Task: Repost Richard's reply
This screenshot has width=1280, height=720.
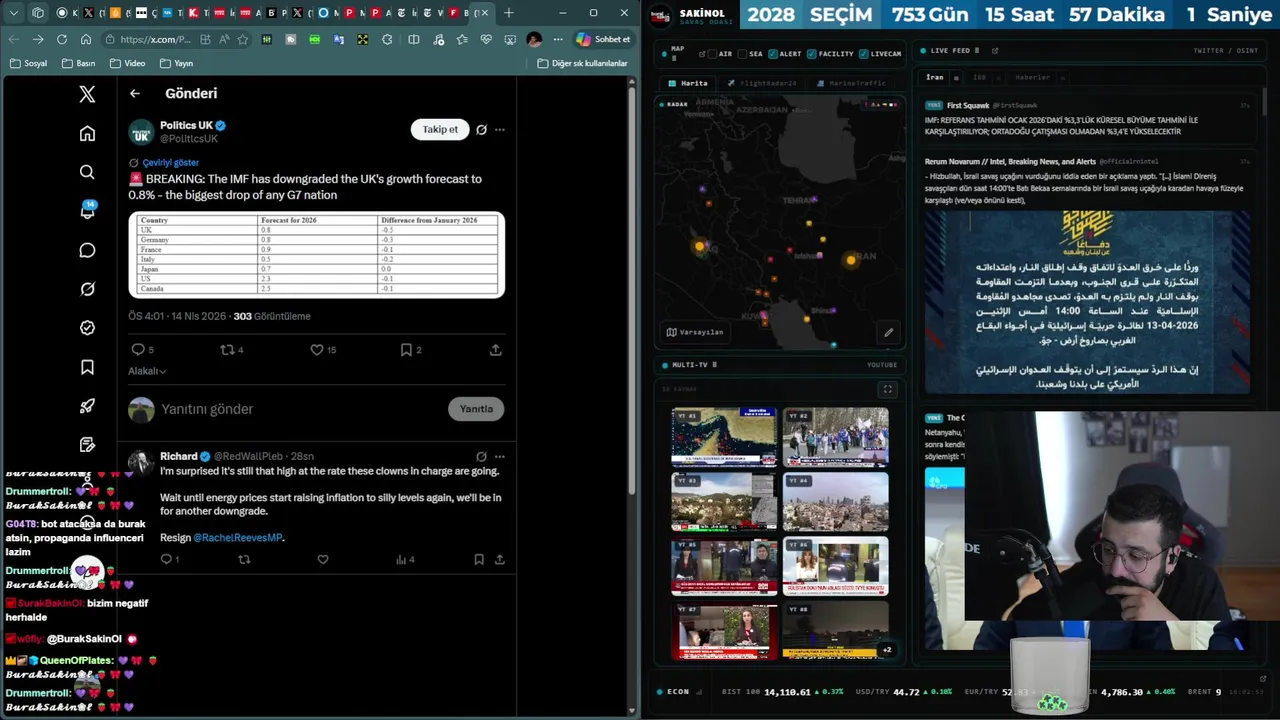Action: coord(244,559)
